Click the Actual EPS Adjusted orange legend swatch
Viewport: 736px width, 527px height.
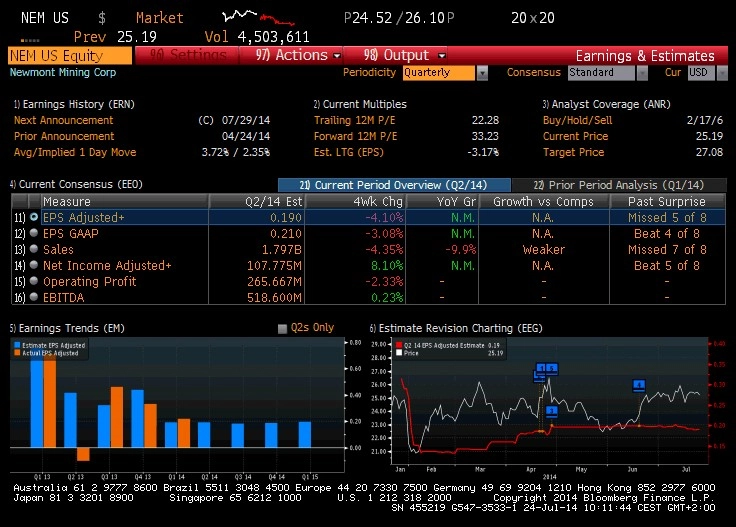[x=17, y=353]
